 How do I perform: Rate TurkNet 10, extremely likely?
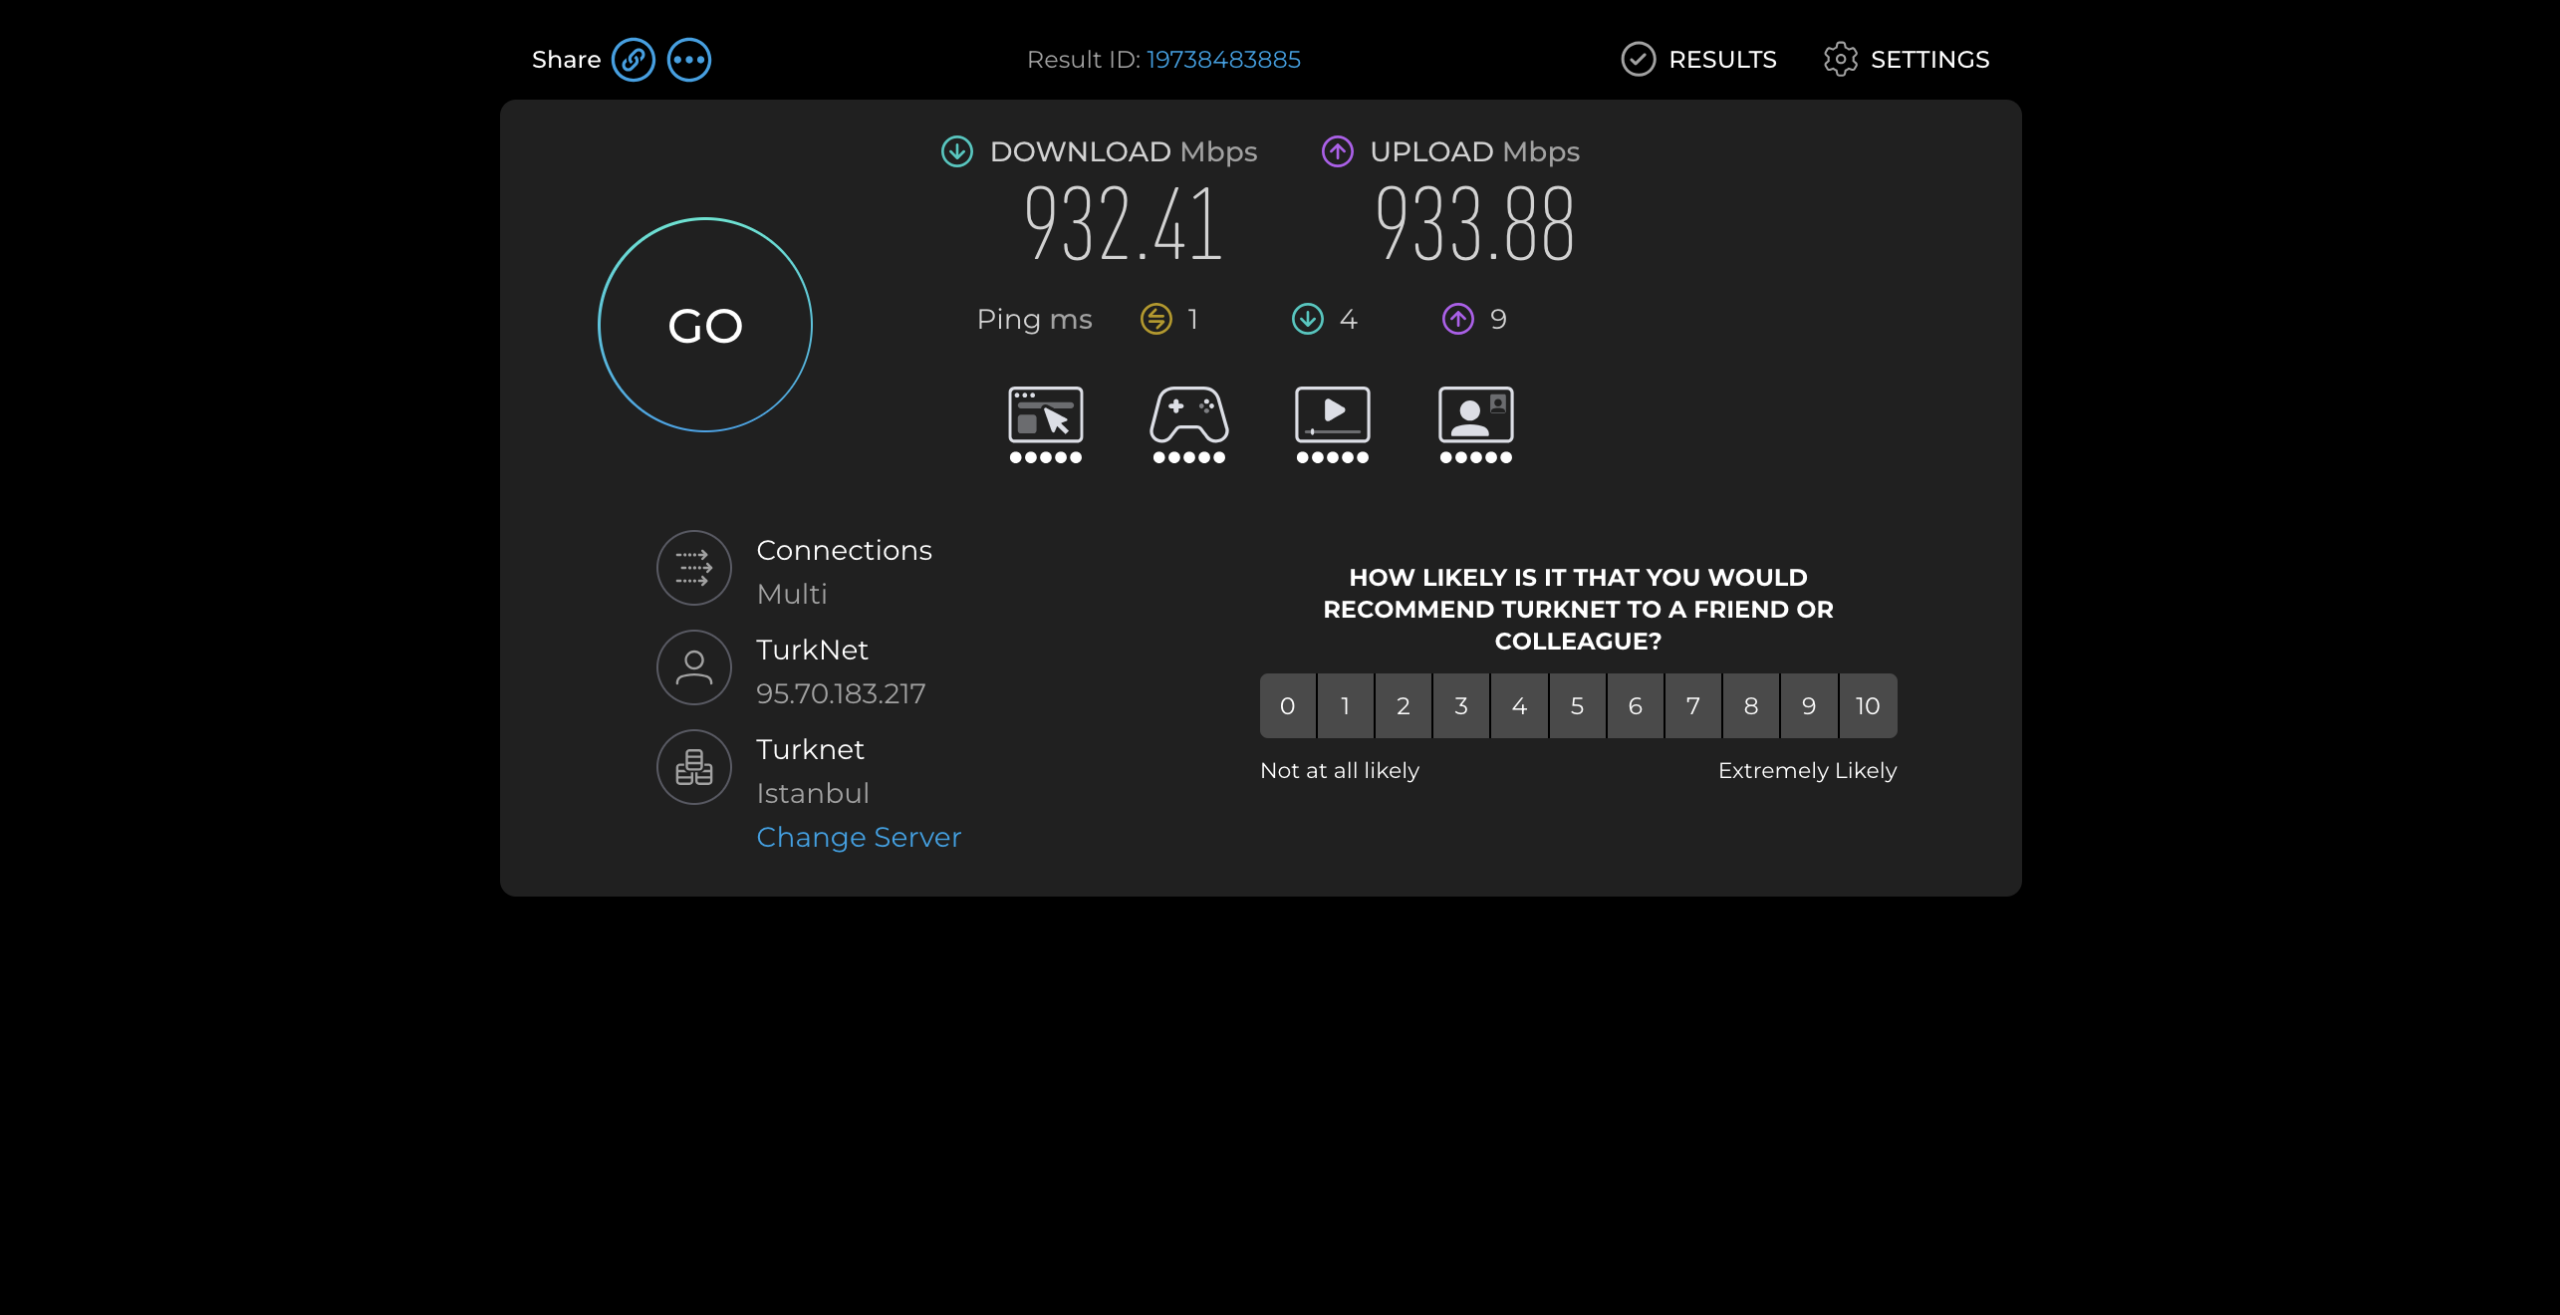point(1868,706)
